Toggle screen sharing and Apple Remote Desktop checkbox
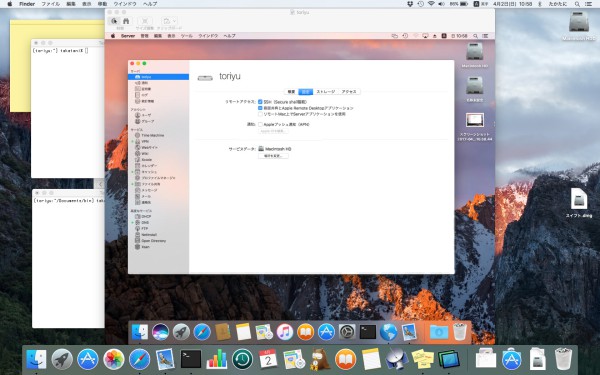Image resolution: width=600 pixels, height=375 pixels. [x=260, y=108]
